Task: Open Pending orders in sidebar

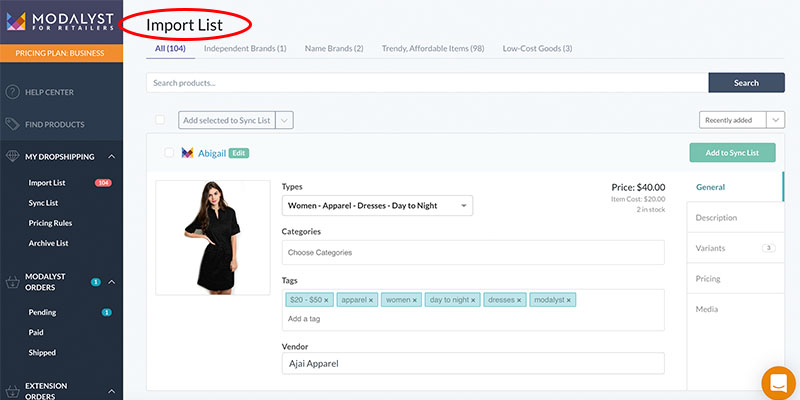Action: (42, 312)
